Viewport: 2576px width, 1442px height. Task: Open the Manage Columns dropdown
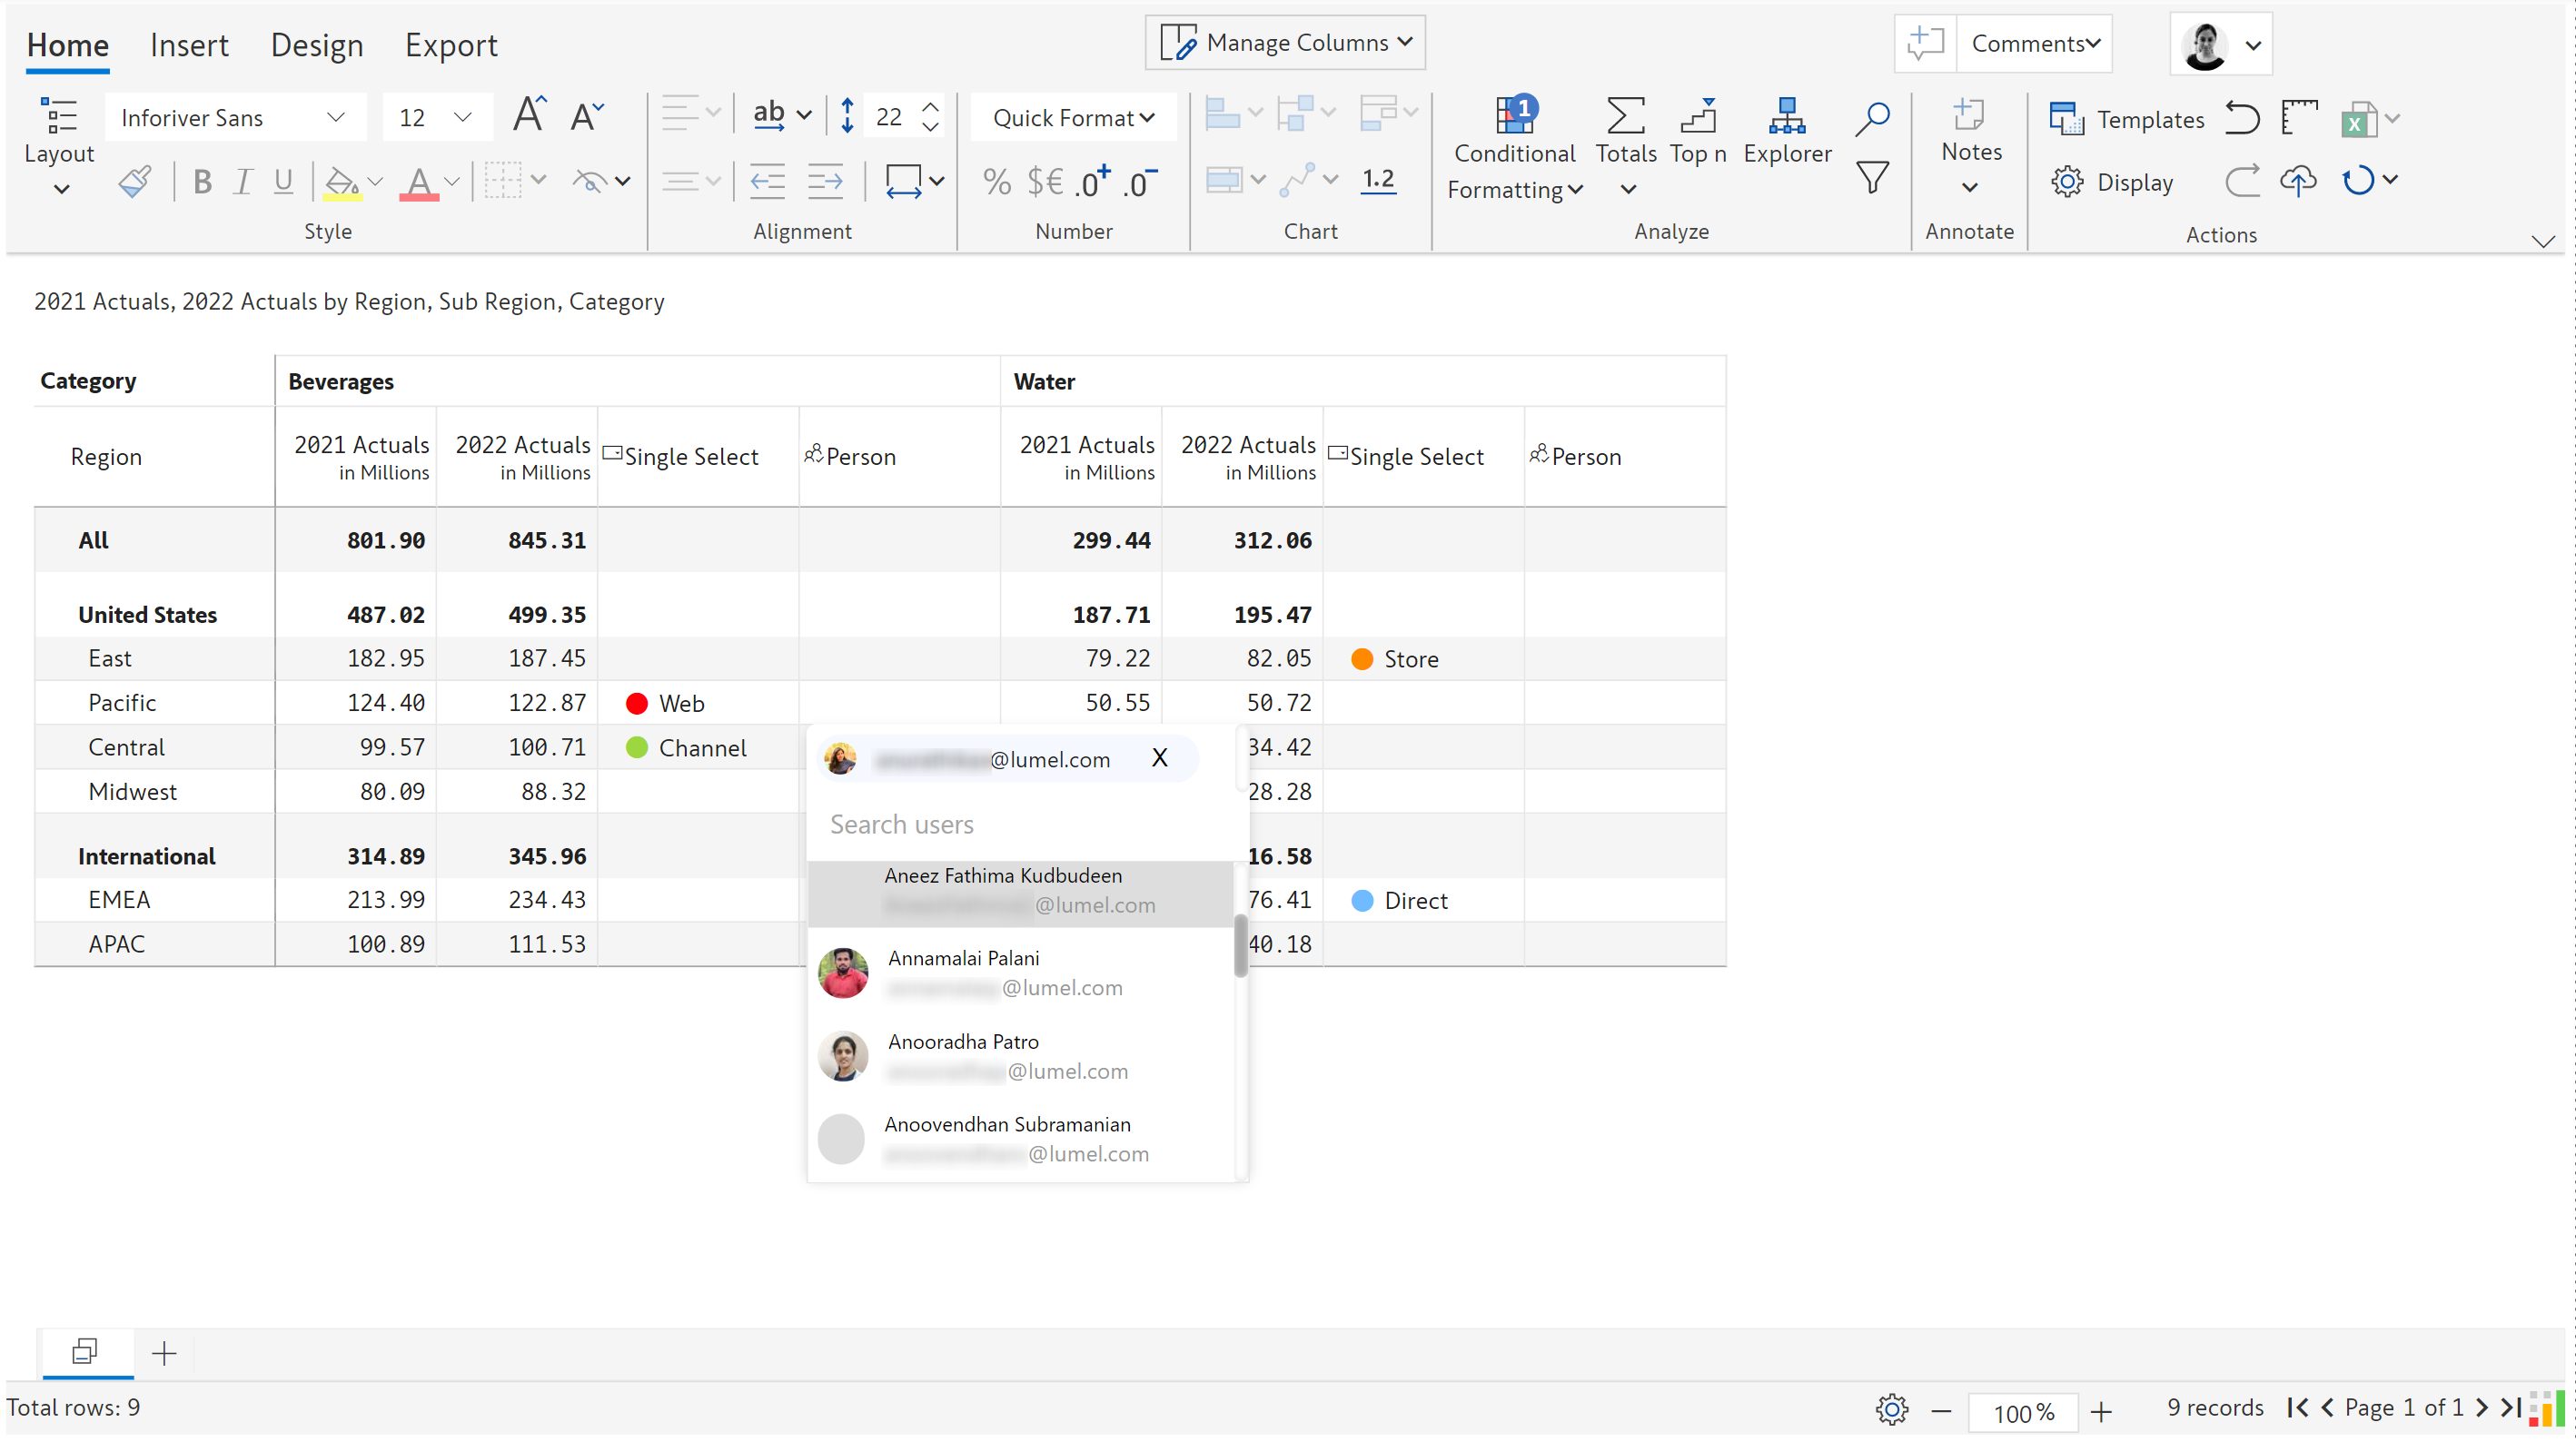coord(1285,42)
